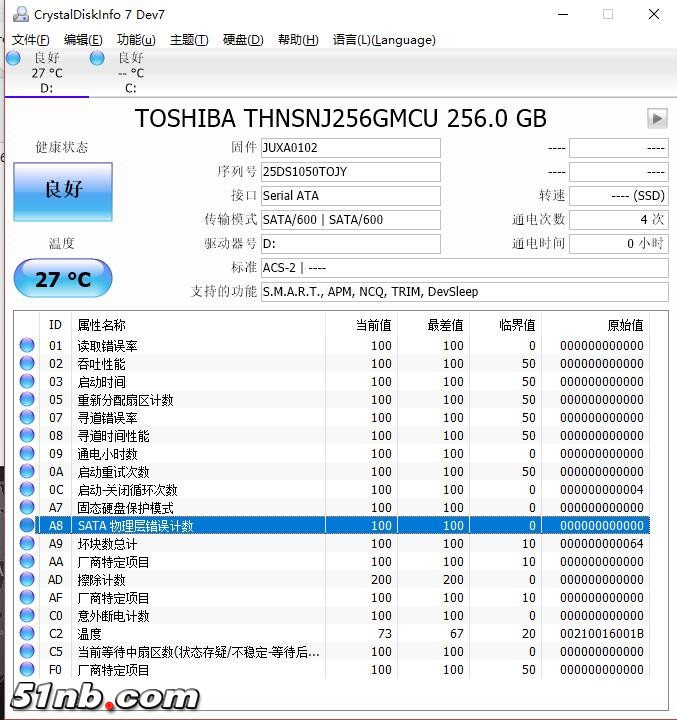The width and height of the screenshot is (677, 720).
Task: Select the 坏块数总计 attribute row
Action: pos(200,544)
